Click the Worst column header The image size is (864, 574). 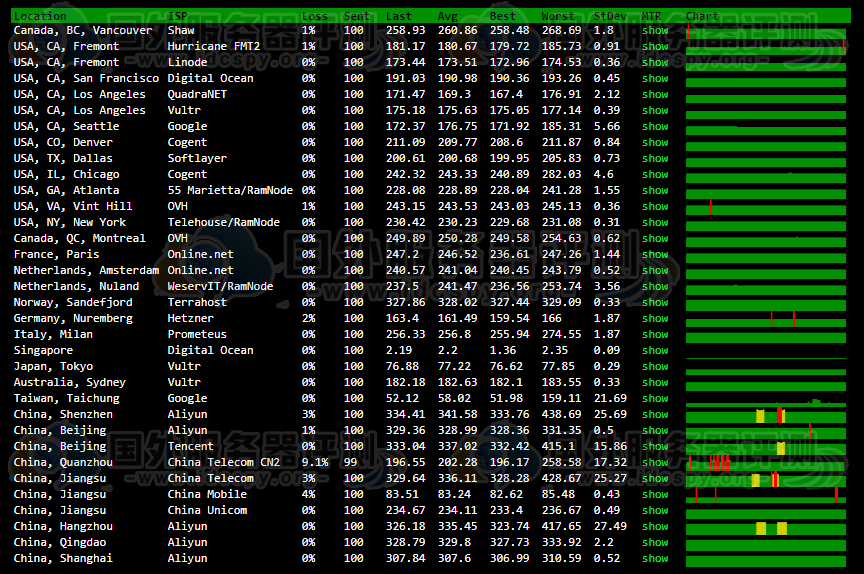point(558,16)
